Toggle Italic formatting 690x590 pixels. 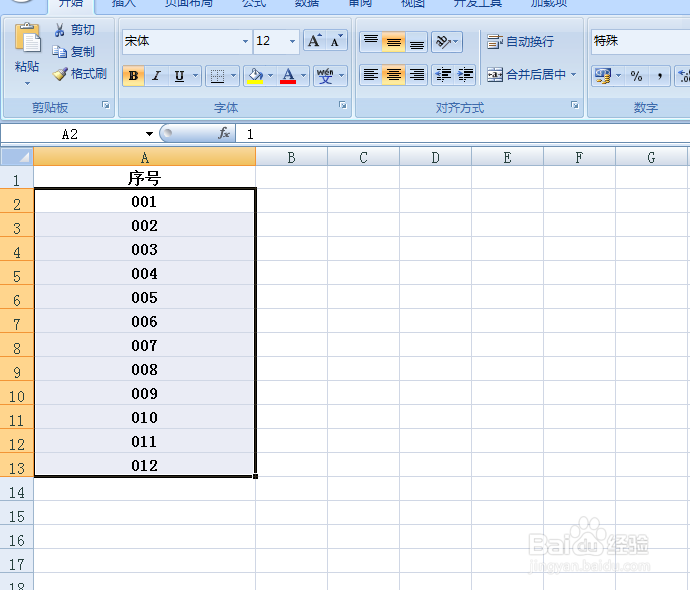click(156, 76)
